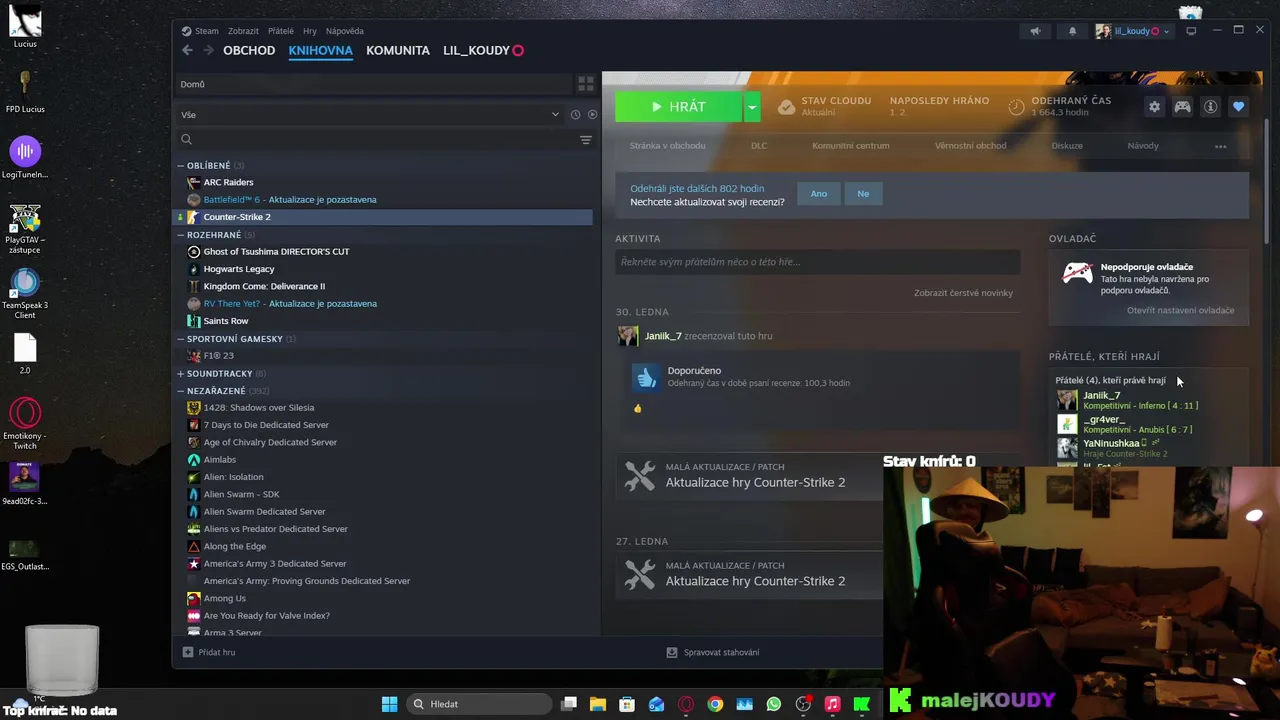Image resolution: width=1280 pixels, height=720 pixels.
Task: Click the search field in library
Action: click(x=376, y=140)
